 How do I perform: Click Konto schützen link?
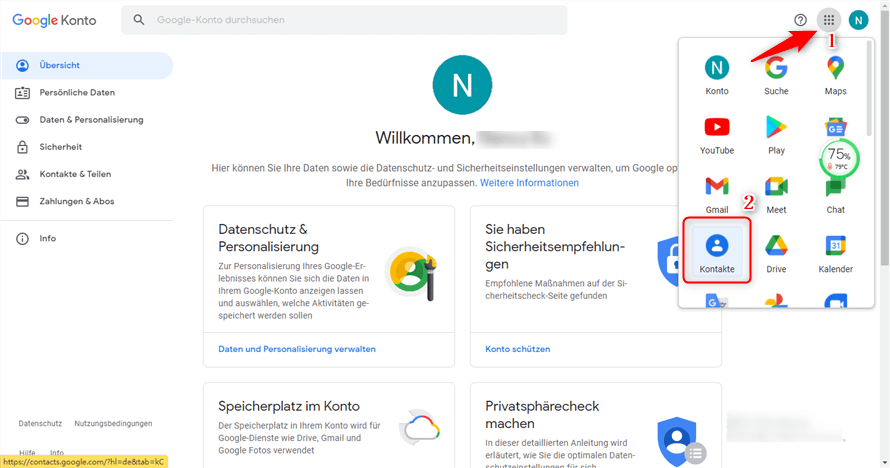[518, 349]
